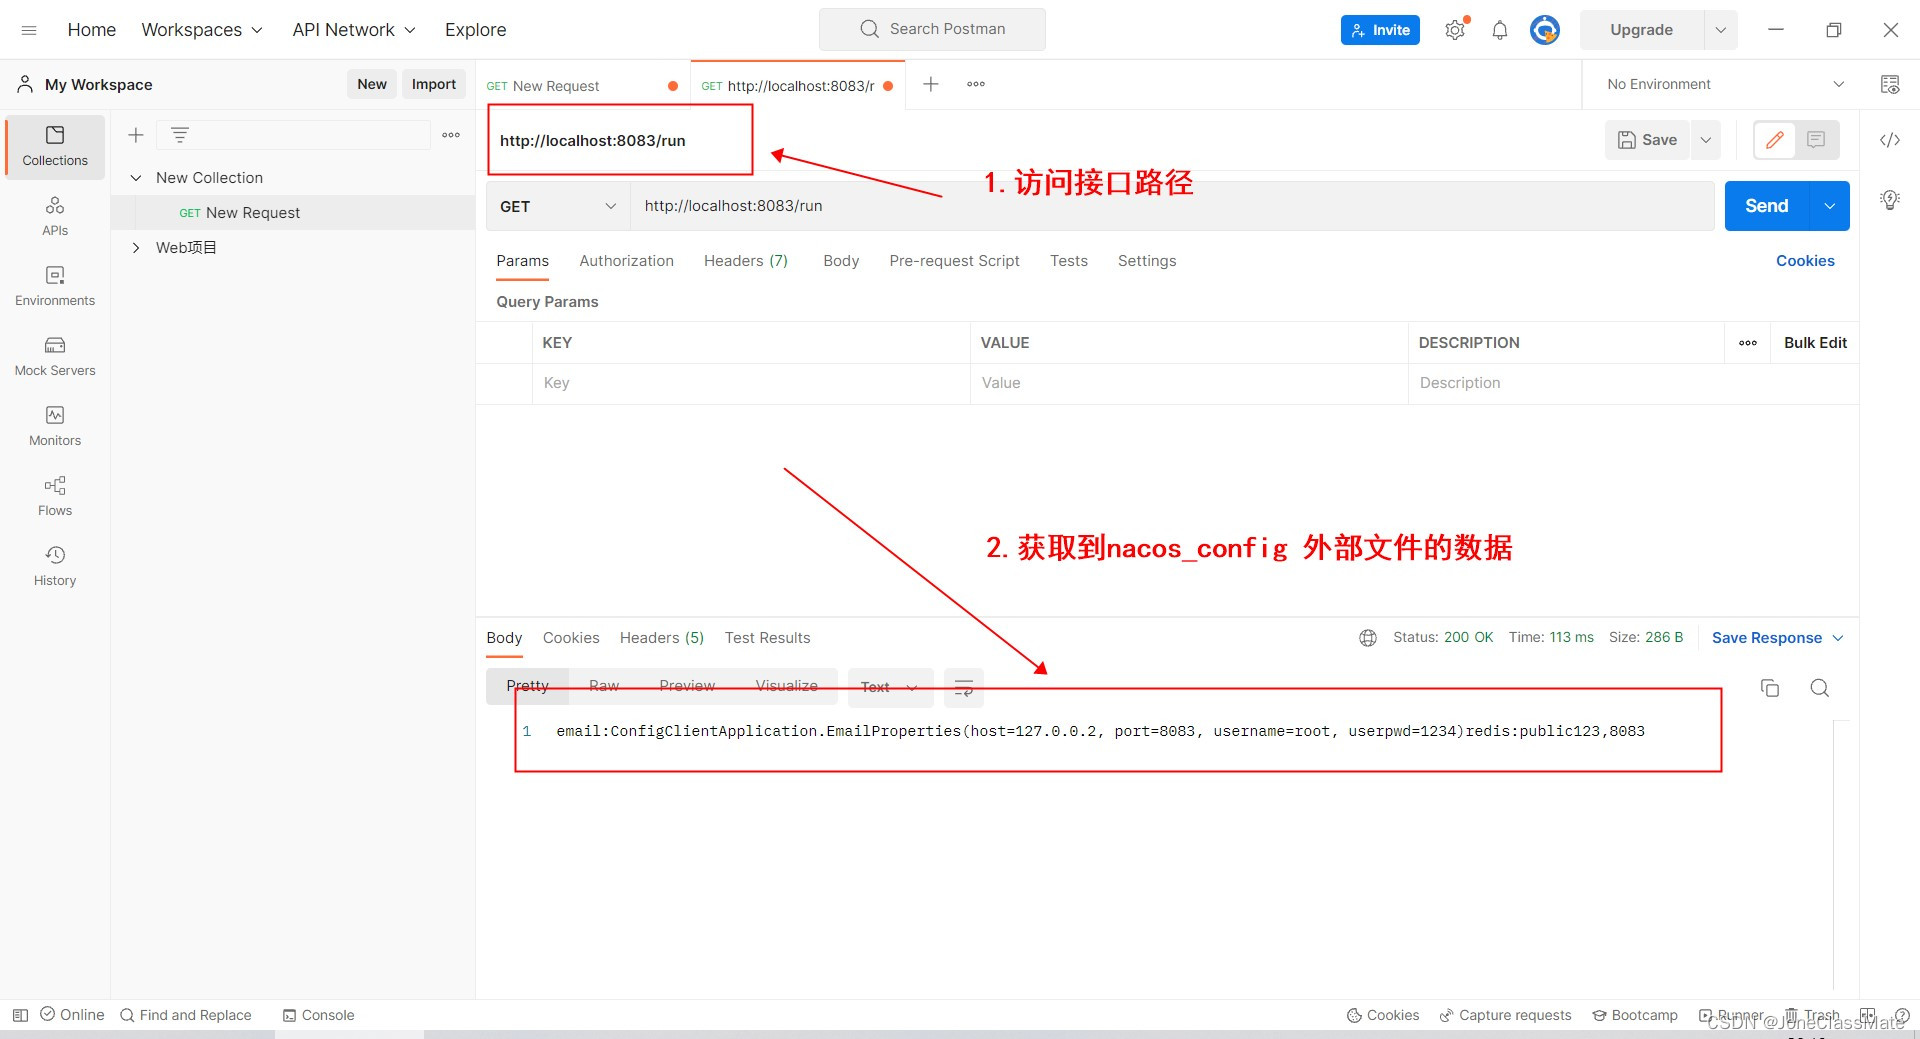Open the API Network dropdown
The width and height of the screenshot is (1920, 1039).
354,30
